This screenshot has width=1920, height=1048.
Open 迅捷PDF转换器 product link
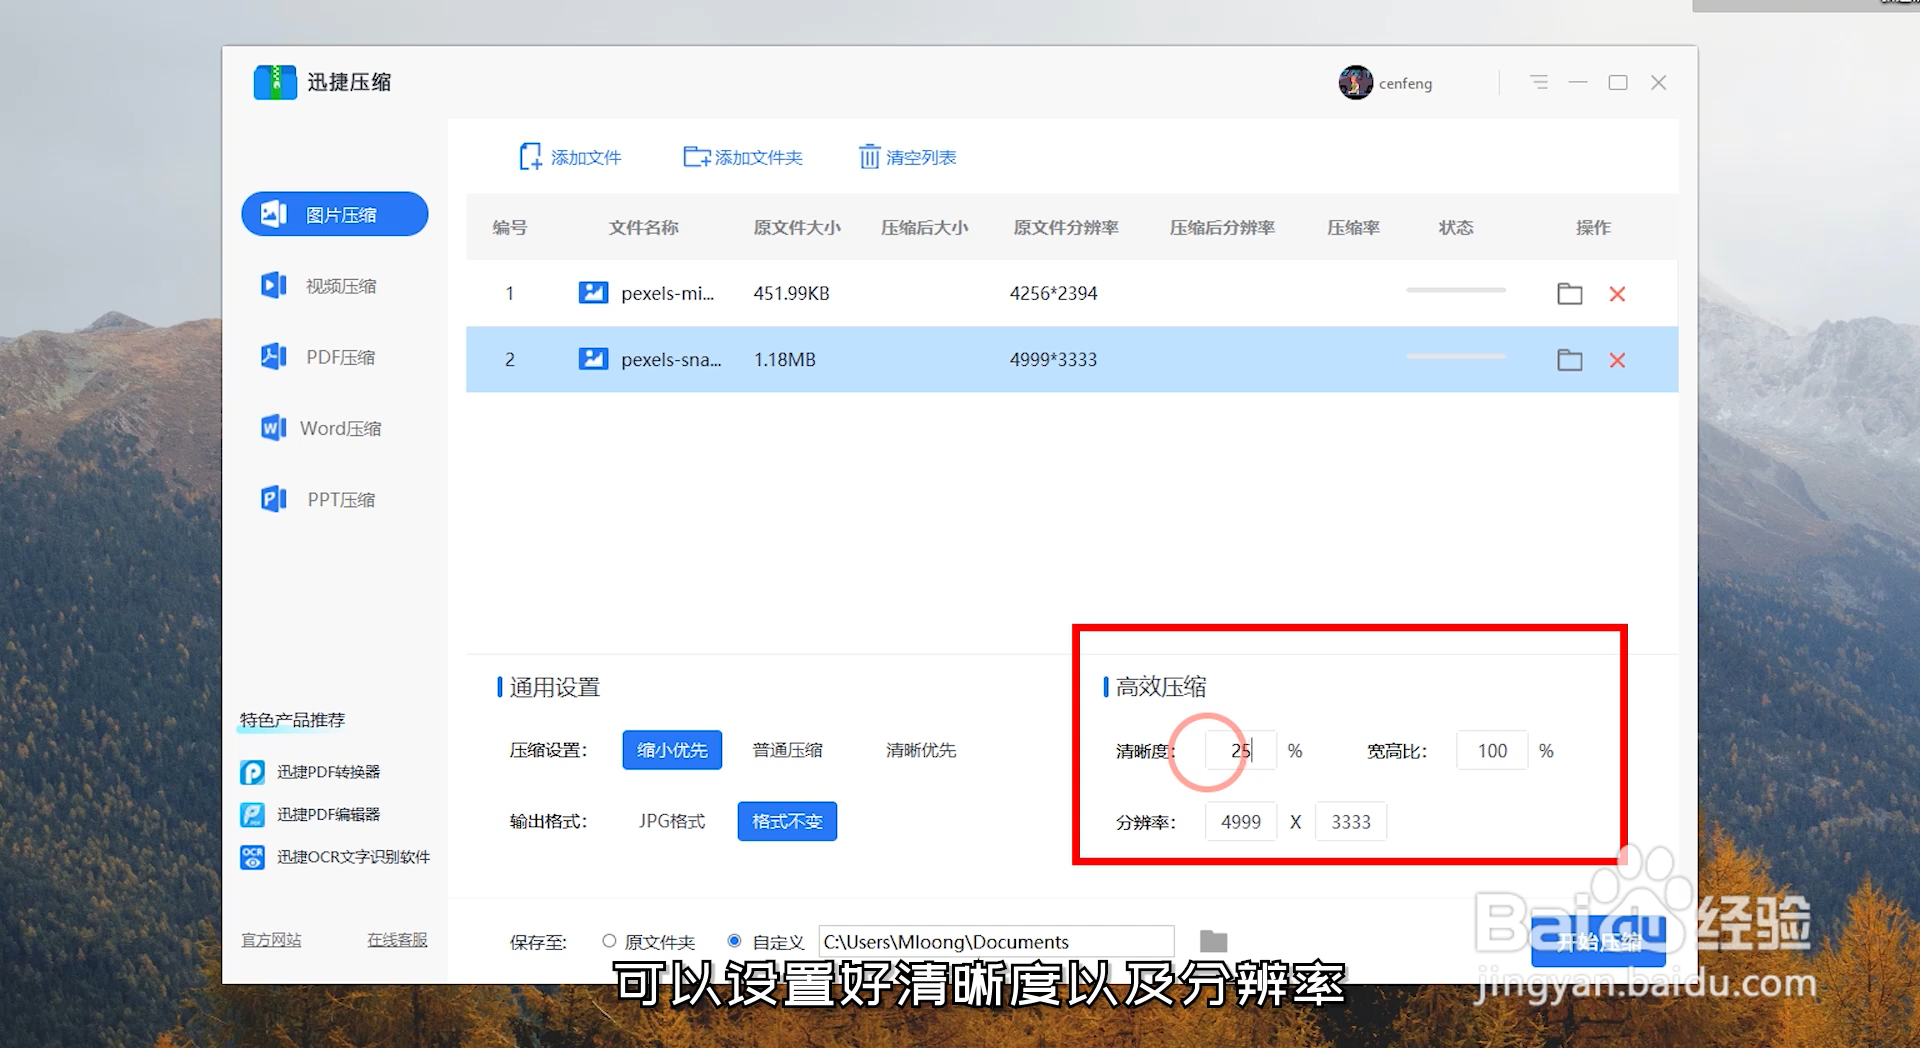click(328, 772)
